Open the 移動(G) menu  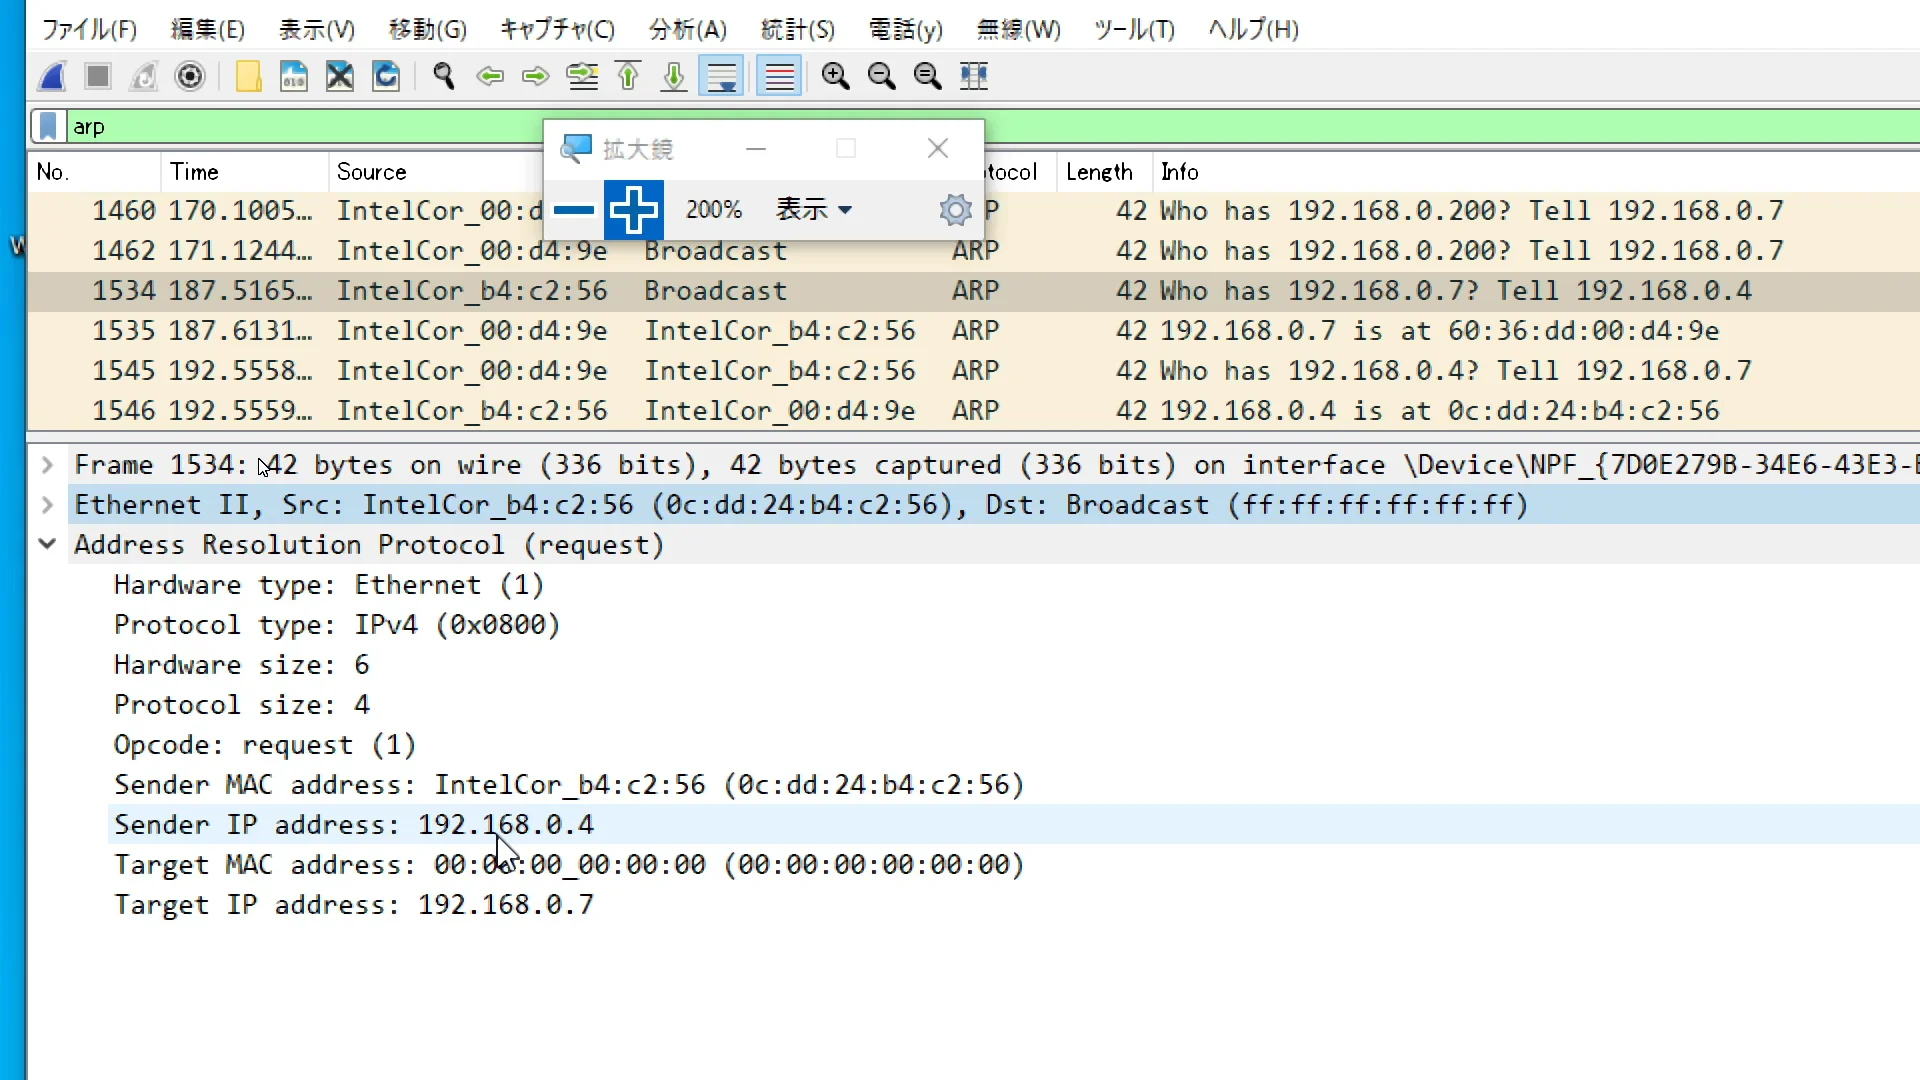(x=427, y=29)
